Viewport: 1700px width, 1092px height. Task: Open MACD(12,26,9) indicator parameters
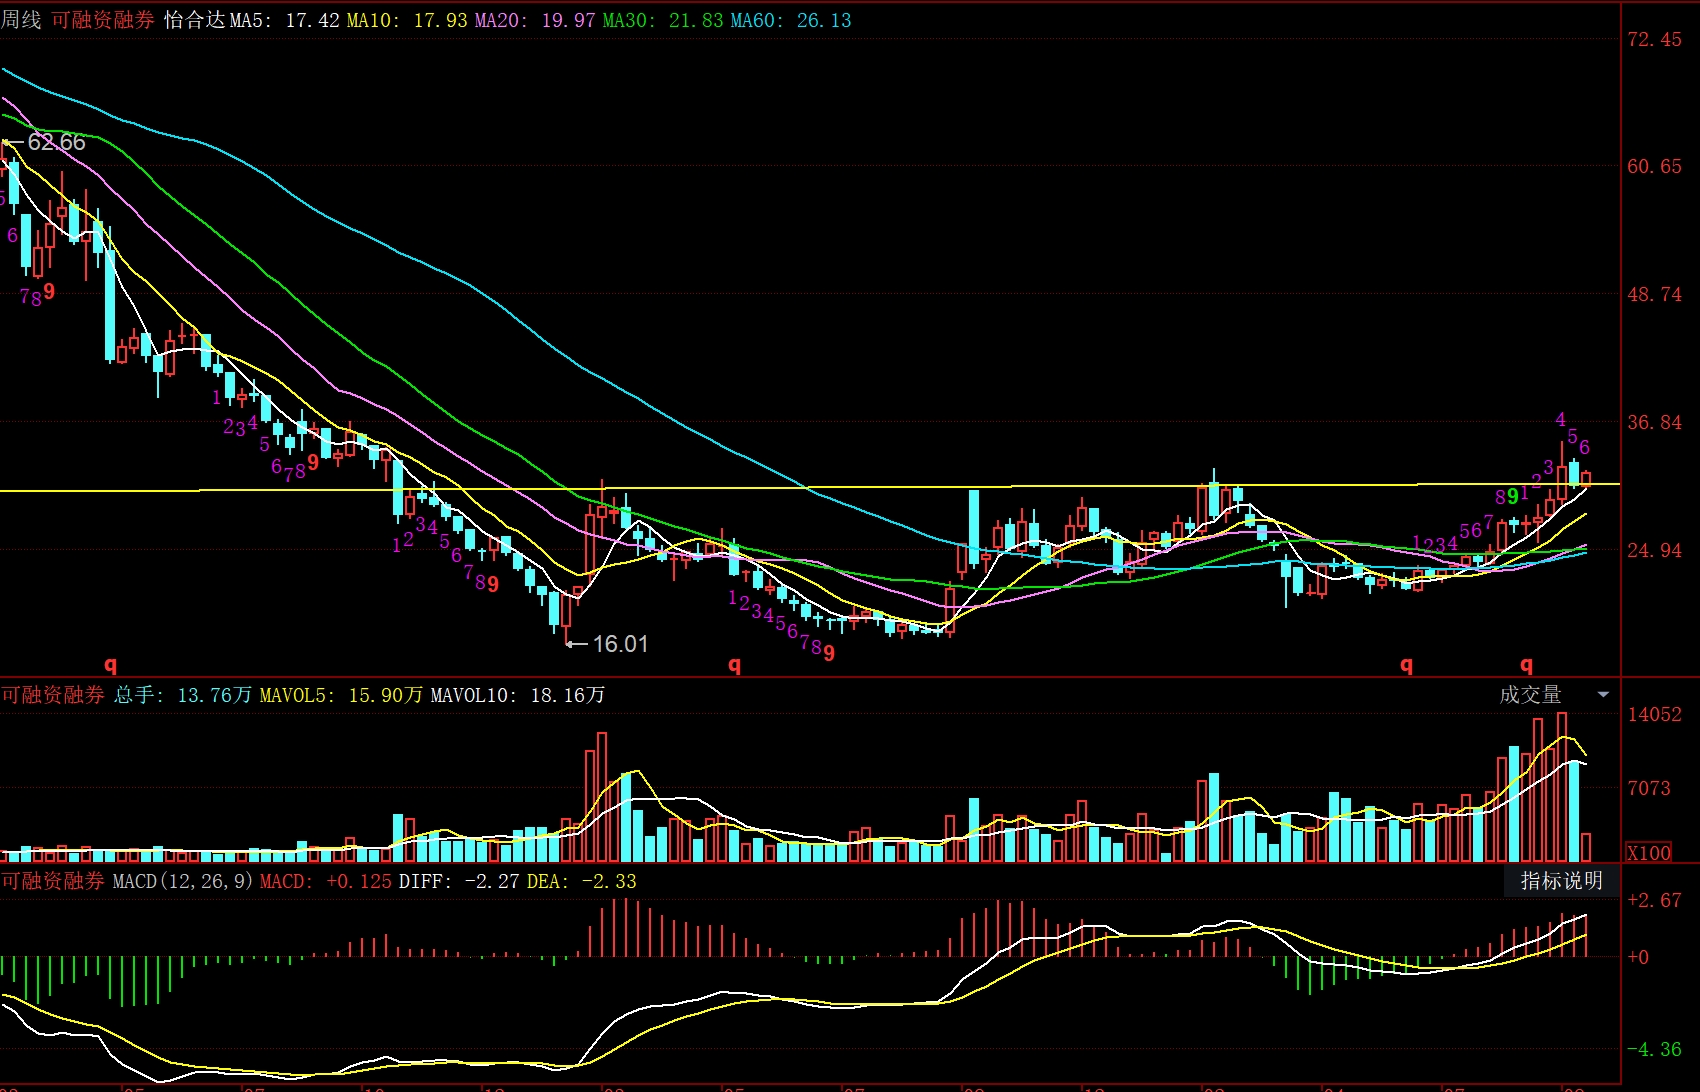[182, 881]
